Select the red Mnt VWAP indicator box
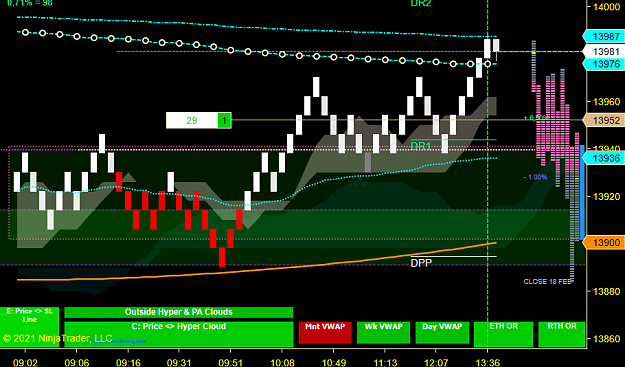 tap(325, 333)
